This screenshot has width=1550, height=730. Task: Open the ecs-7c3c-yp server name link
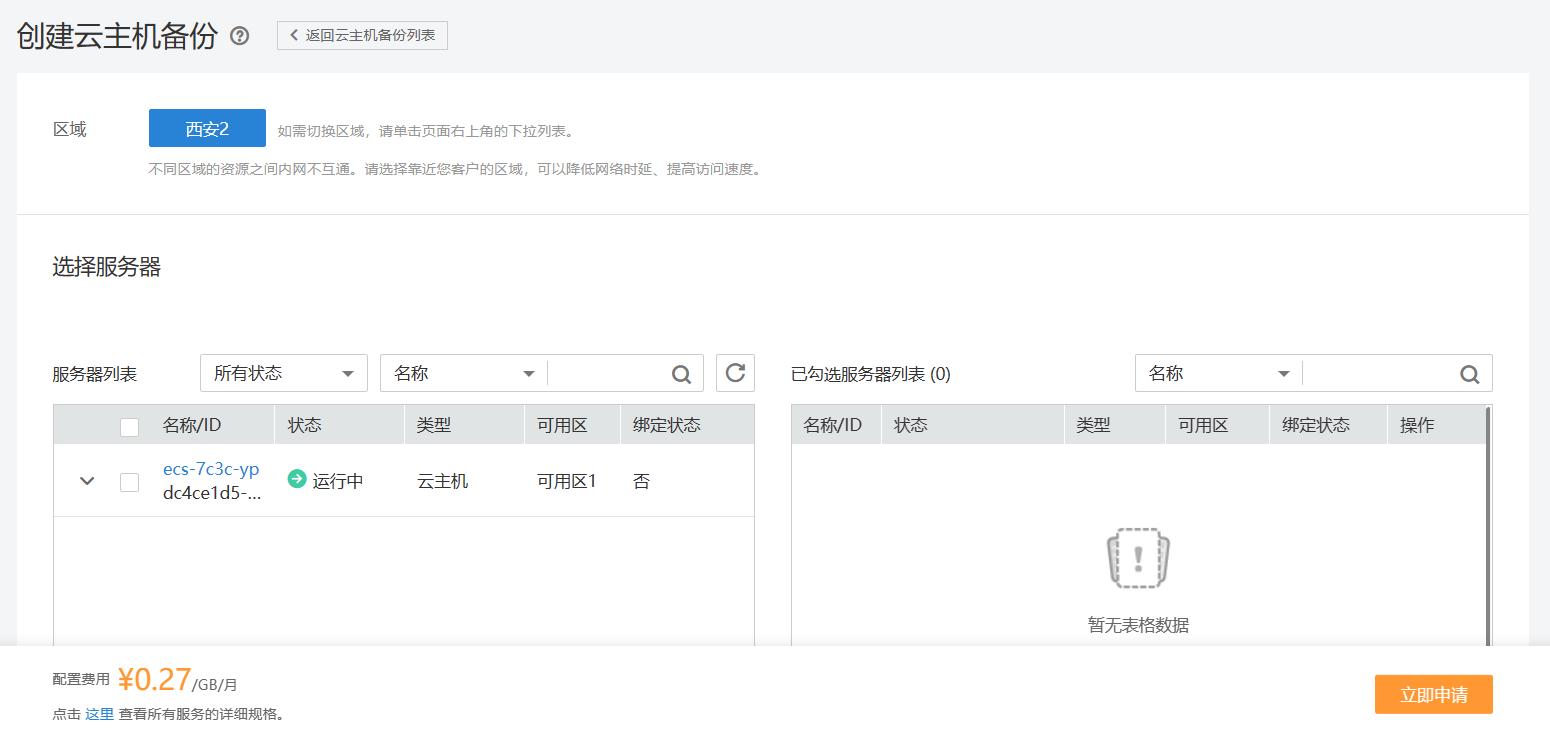[210, 468]
